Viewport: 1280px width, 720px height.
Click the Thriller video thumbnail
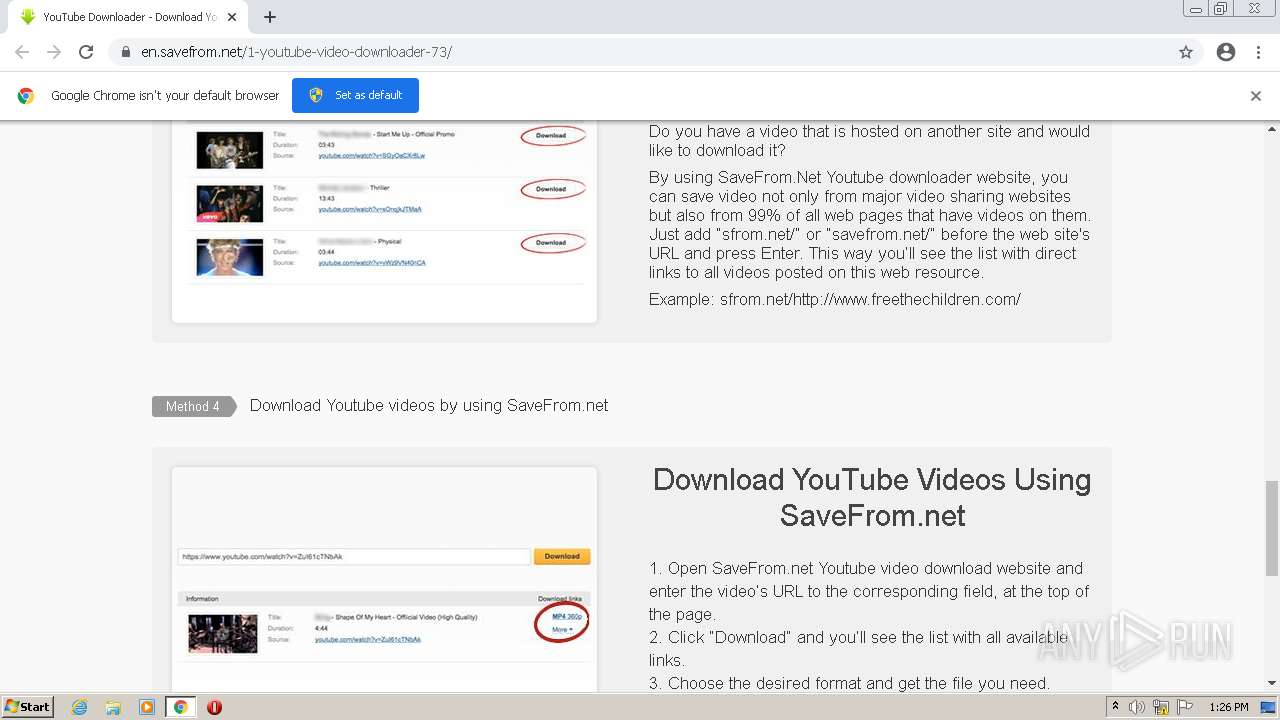230,203
